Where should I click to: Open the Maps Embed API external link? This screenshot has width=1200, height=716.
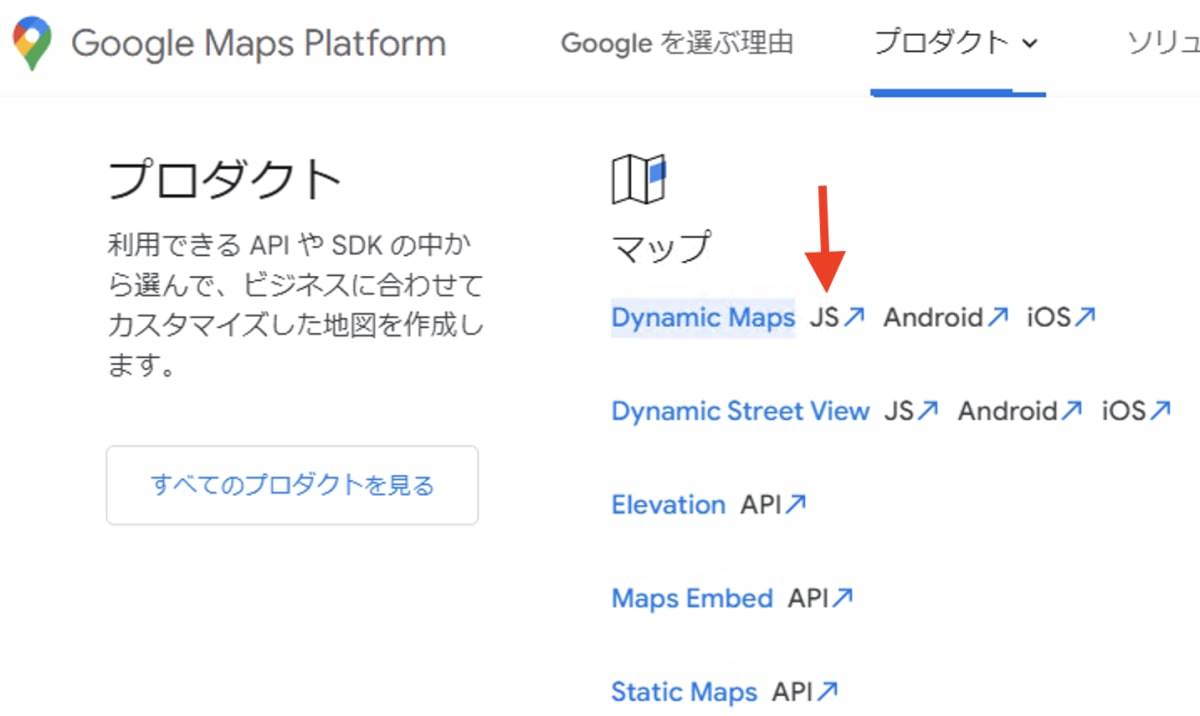pyautogui.click(x=821, y=599)
